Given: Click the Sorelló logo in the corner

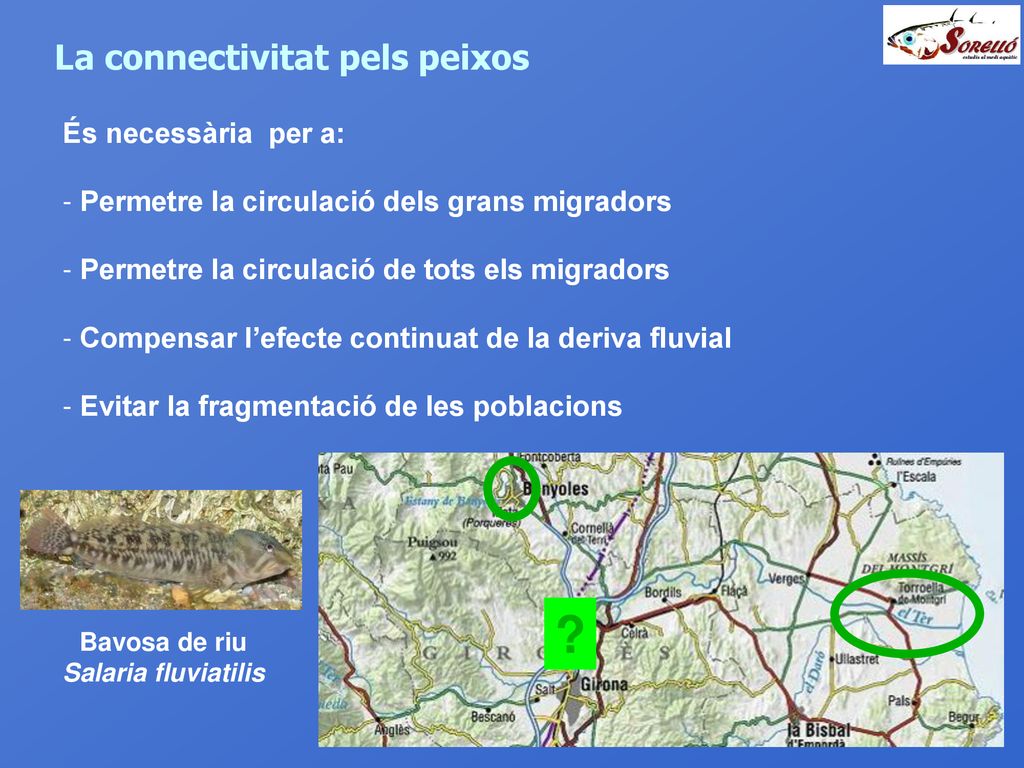Looking at the screenshot, I should pos(951,35).
